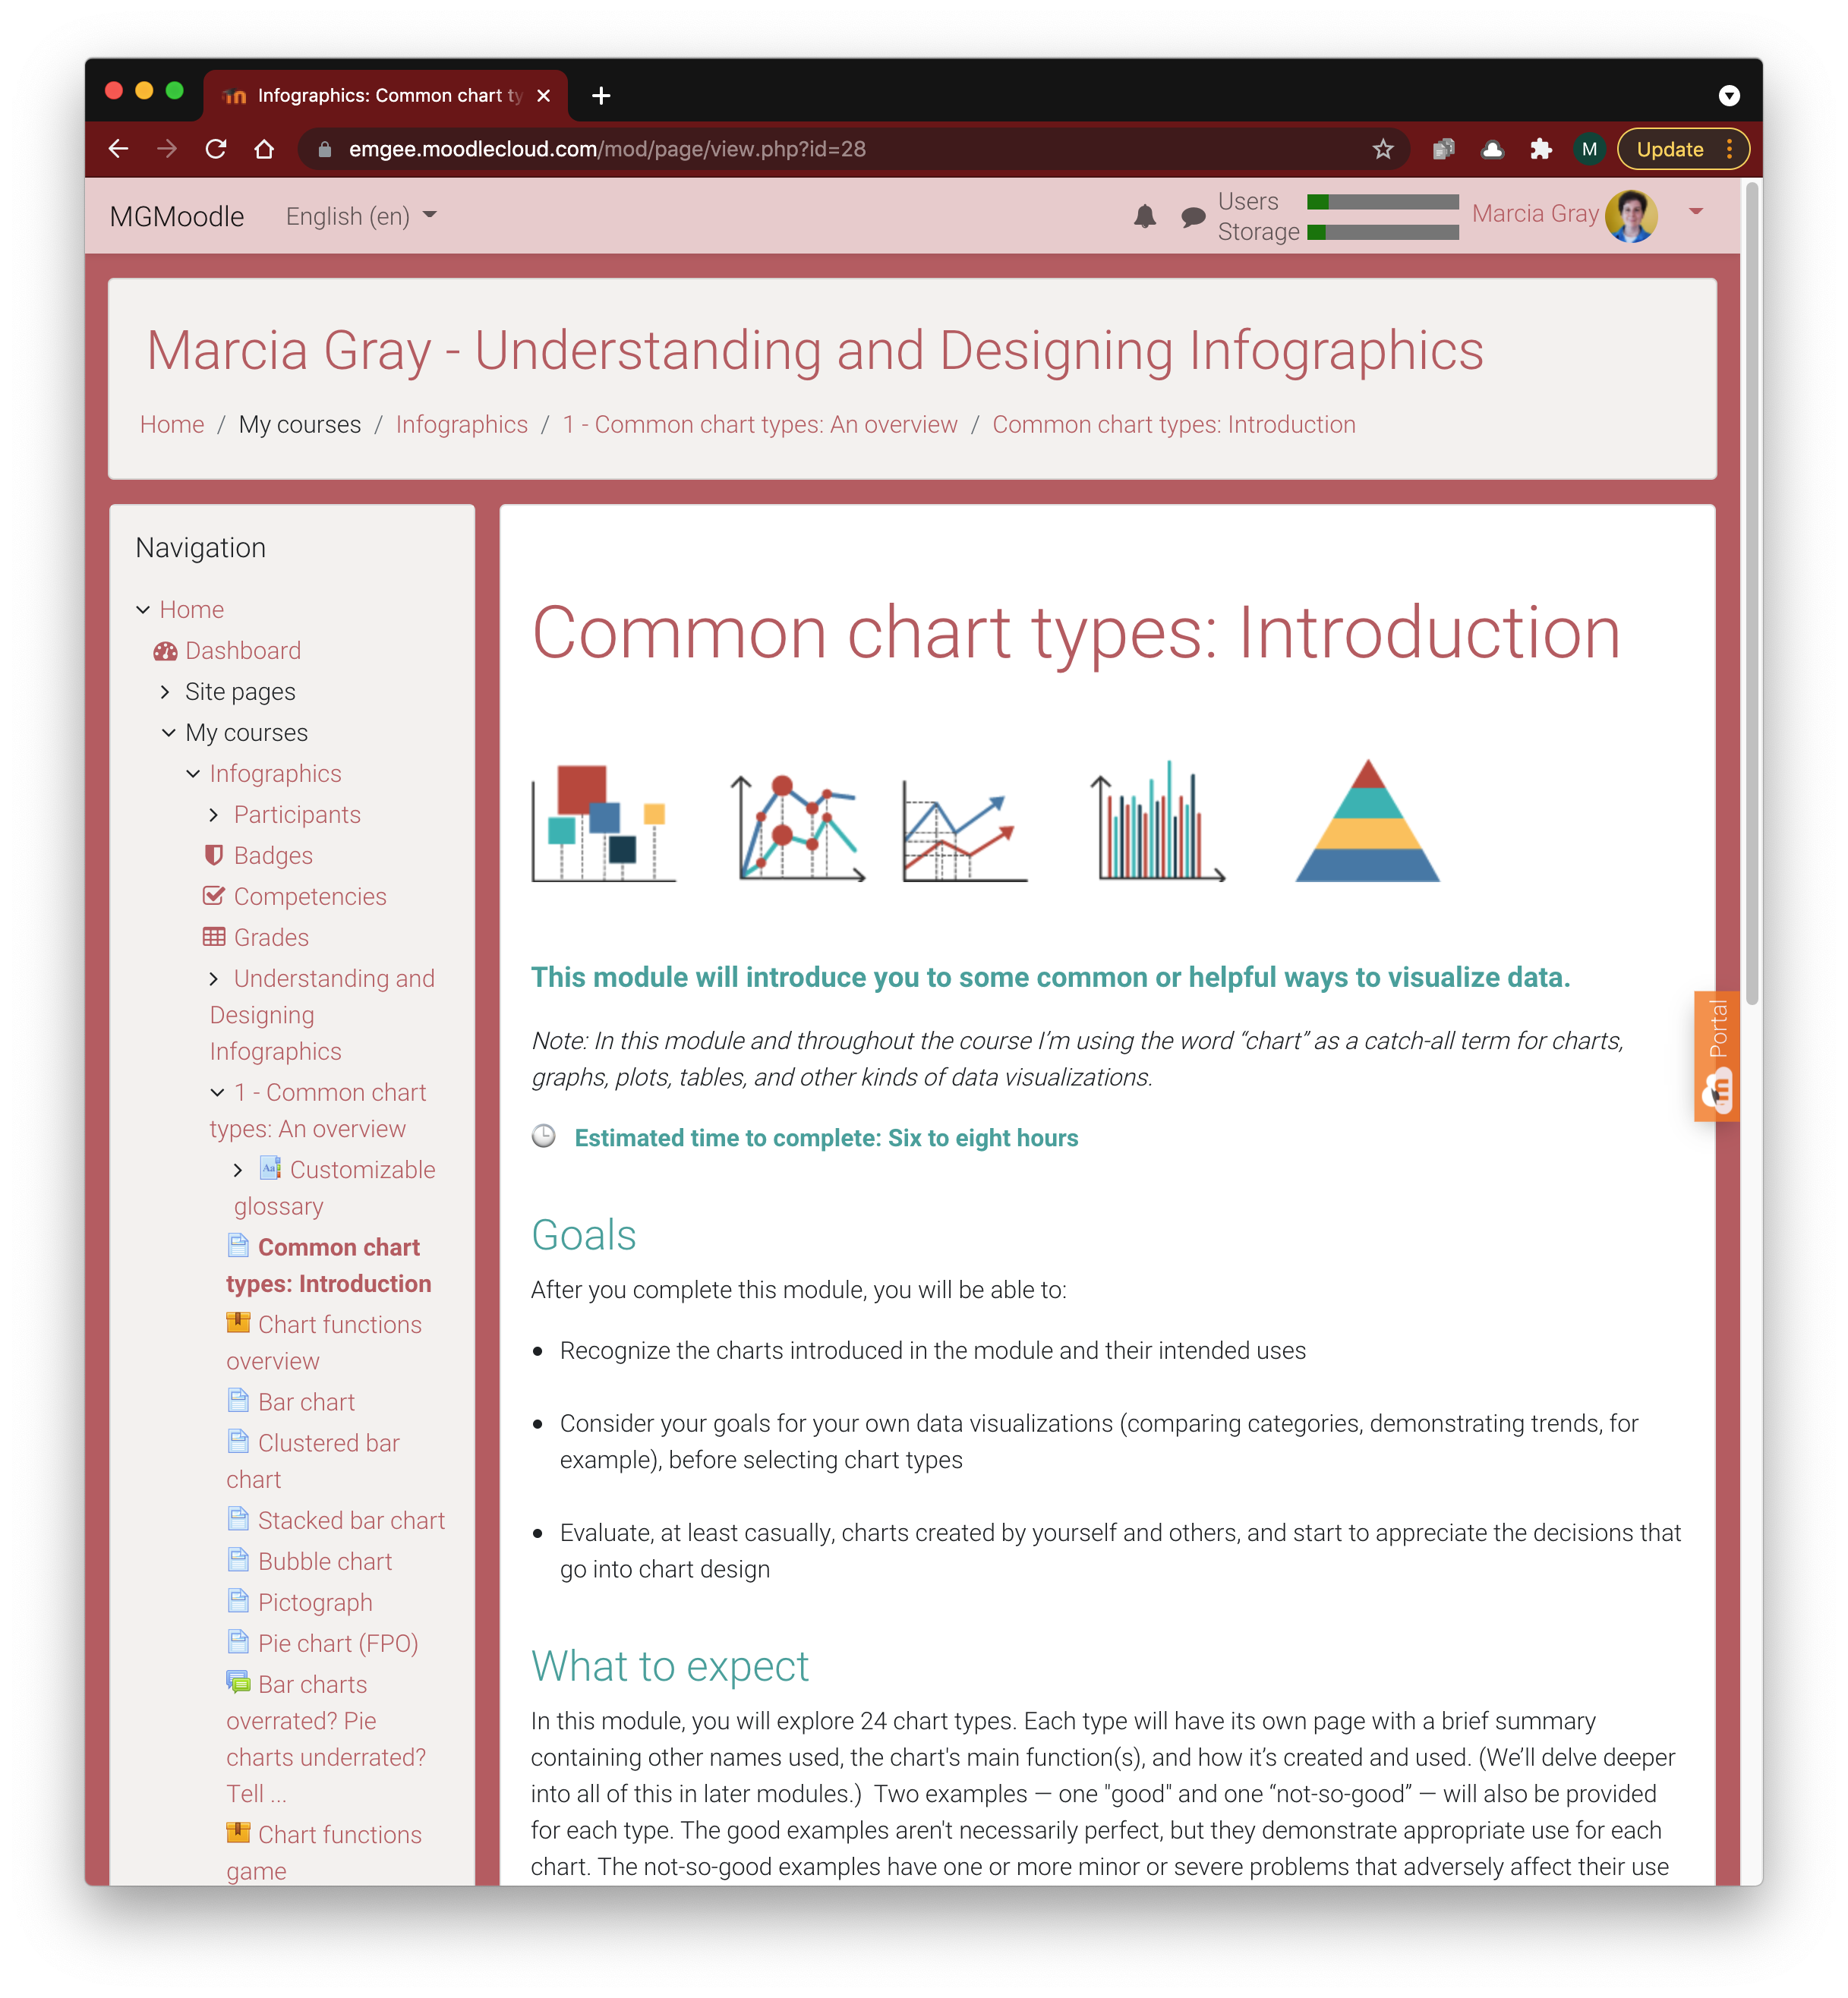Select the Infographics browser tab
This screenshot has height=1998, width=1848.
[385, 96]
